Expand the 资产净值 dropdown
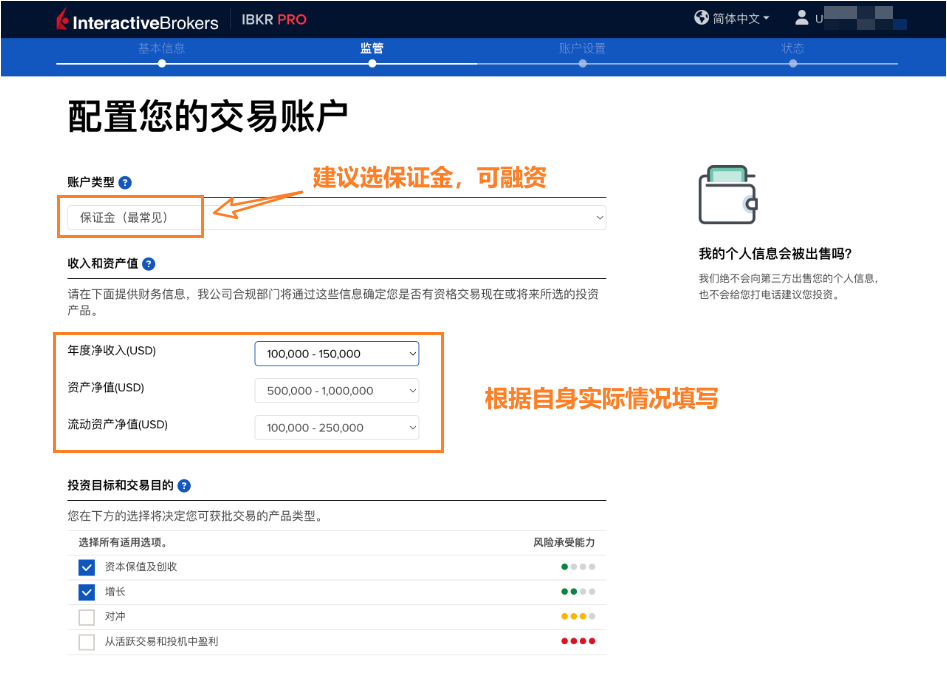Screen dimensions: 947x676 point(337,391)
